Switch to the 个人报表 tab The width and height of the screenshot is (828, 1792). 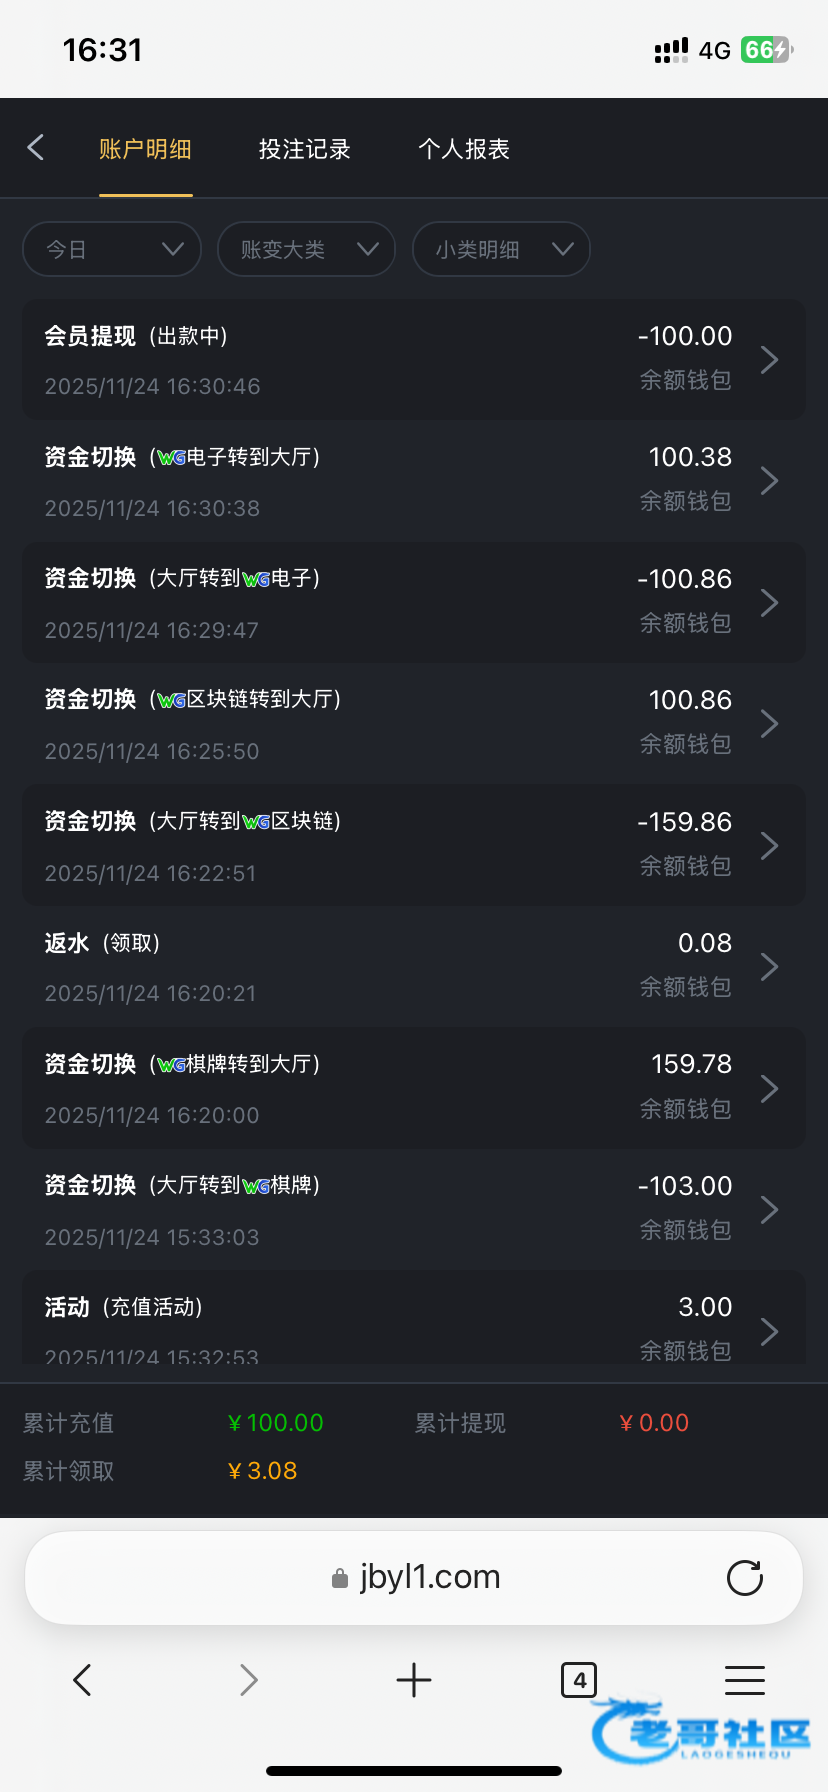[x=464, y=149]
